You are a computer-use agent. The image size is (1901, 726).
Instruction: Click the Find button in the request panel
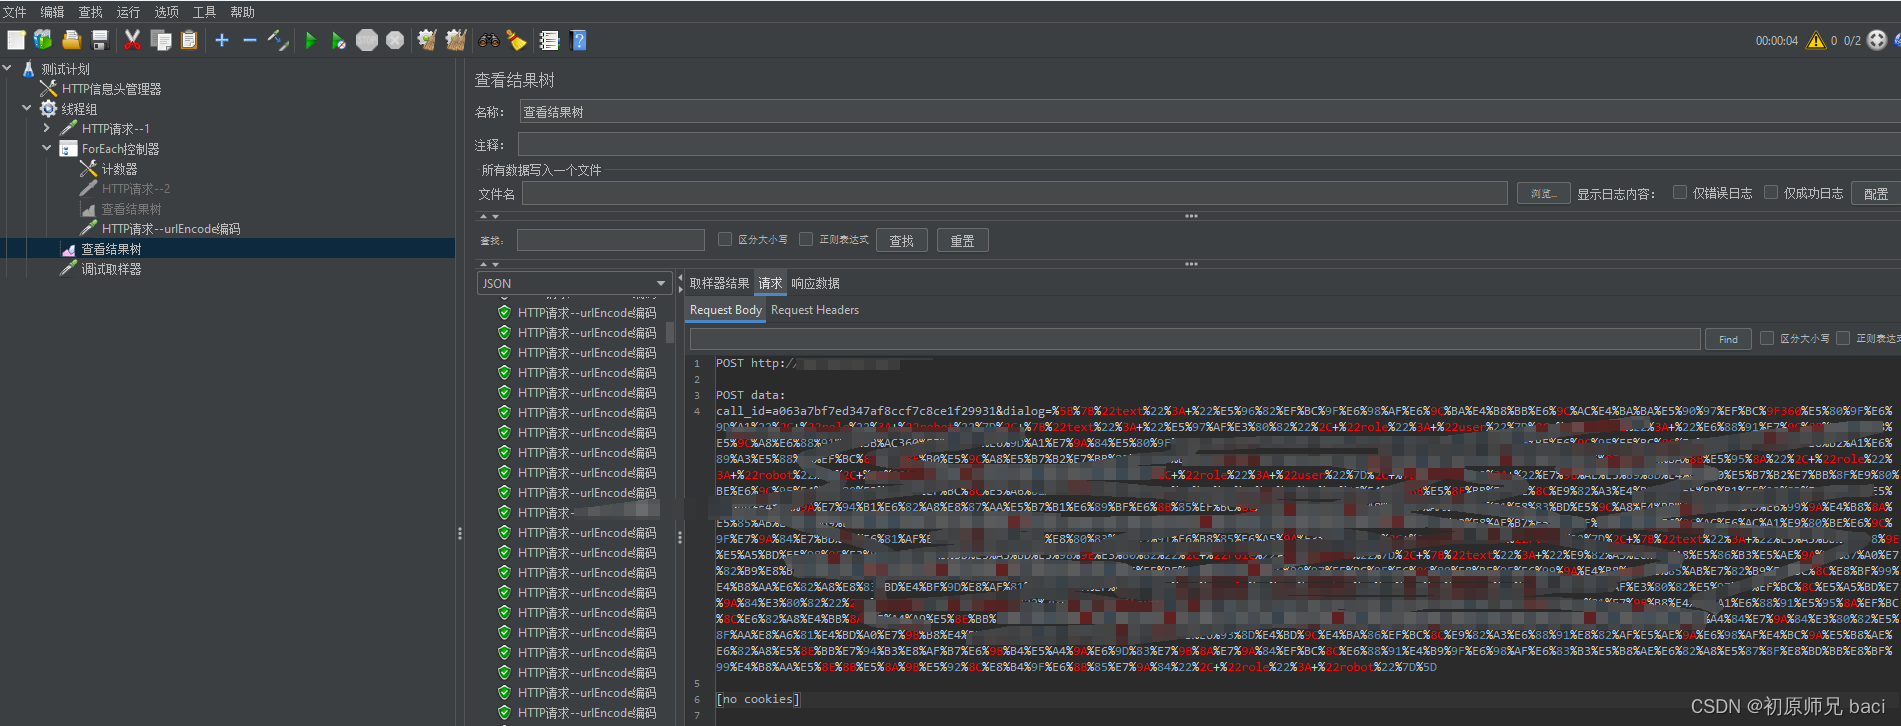tap(1728, 339)
